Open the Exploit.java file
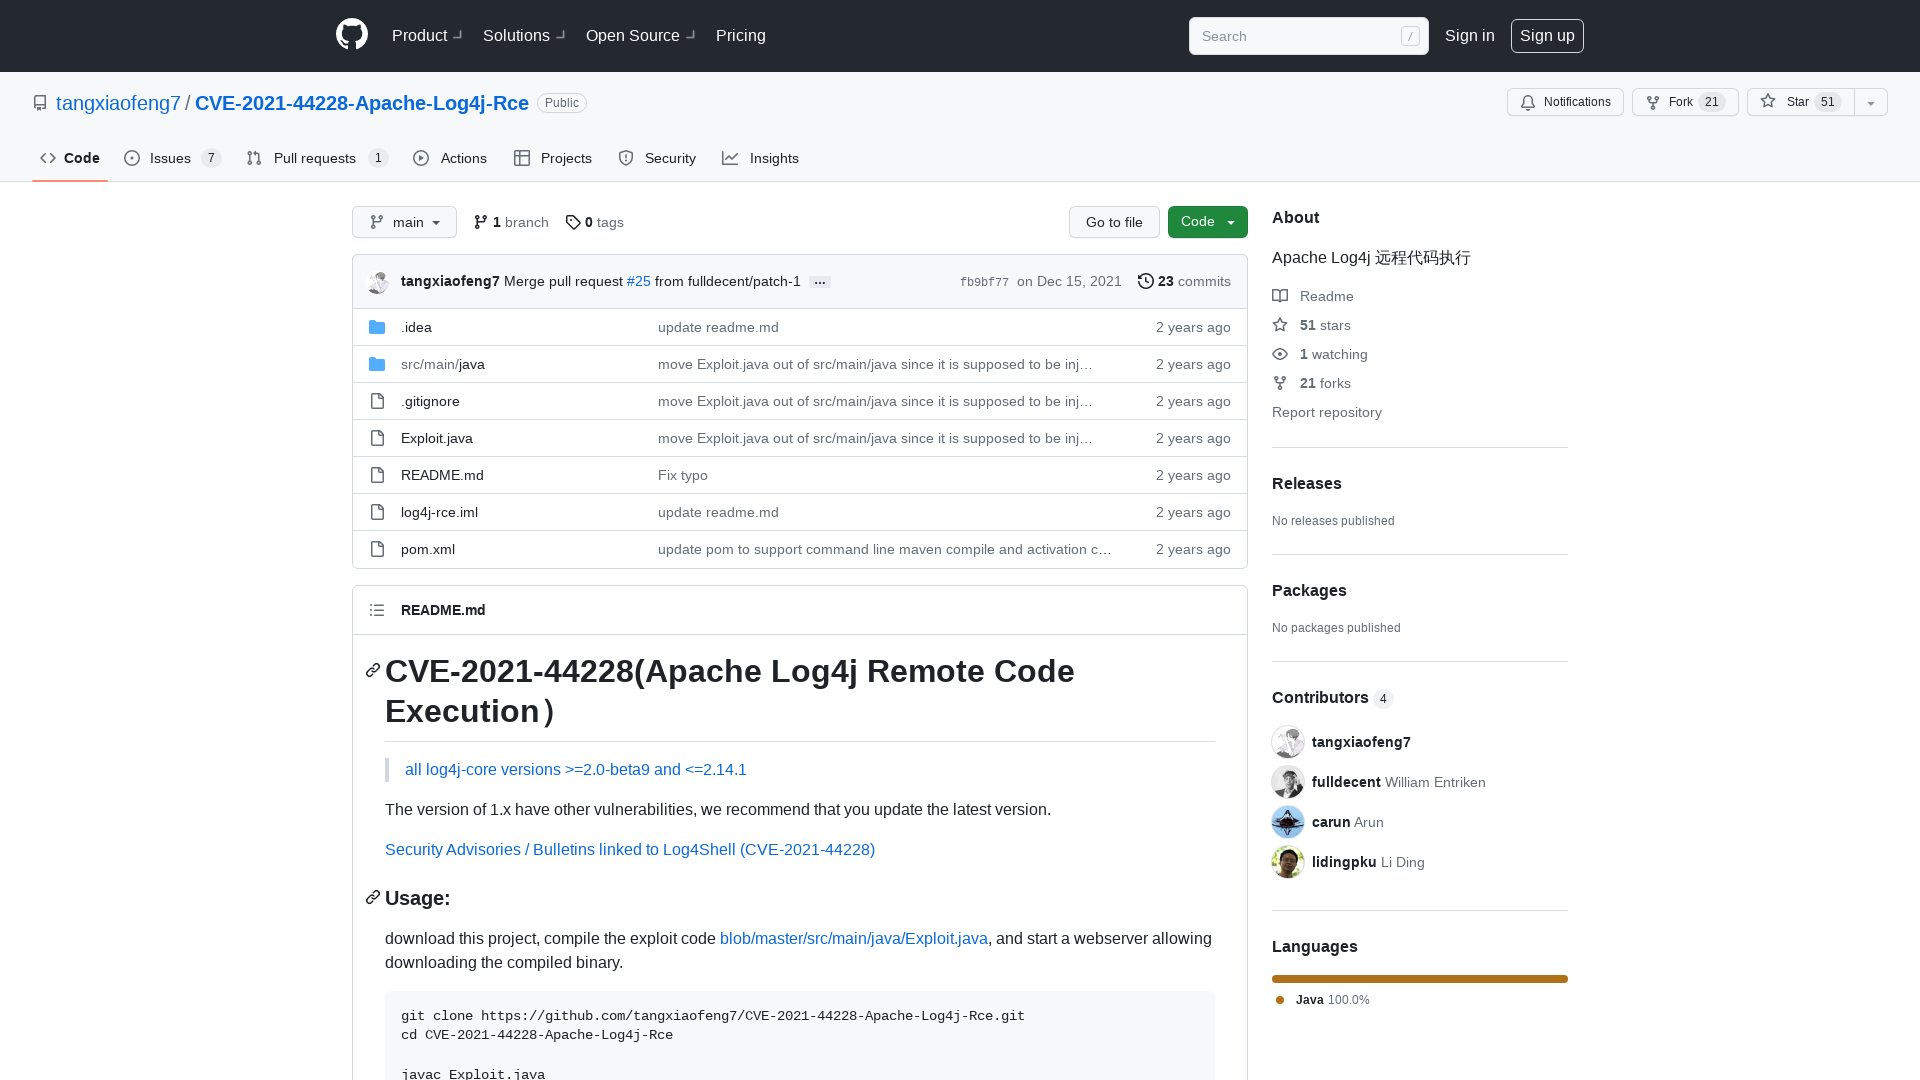 point(437,438)
